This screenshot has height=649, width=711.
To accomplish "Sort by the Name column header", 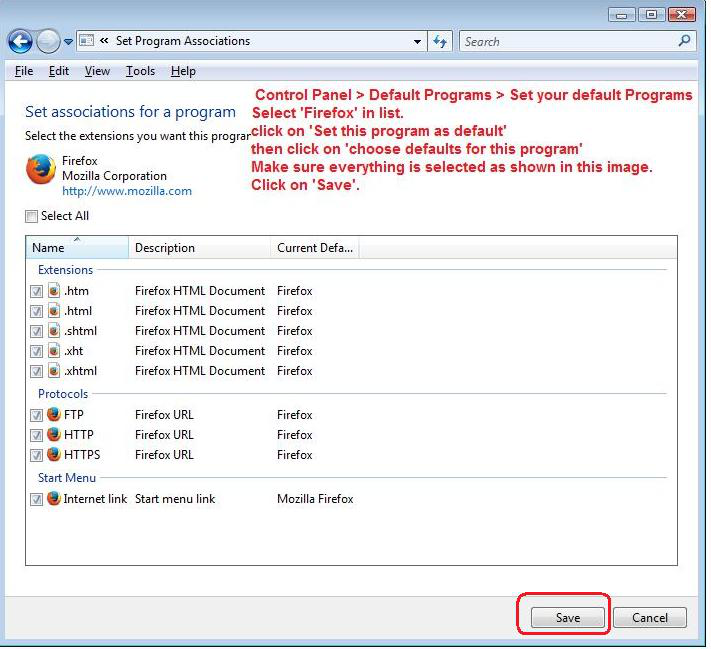I will tap(77, 248).
